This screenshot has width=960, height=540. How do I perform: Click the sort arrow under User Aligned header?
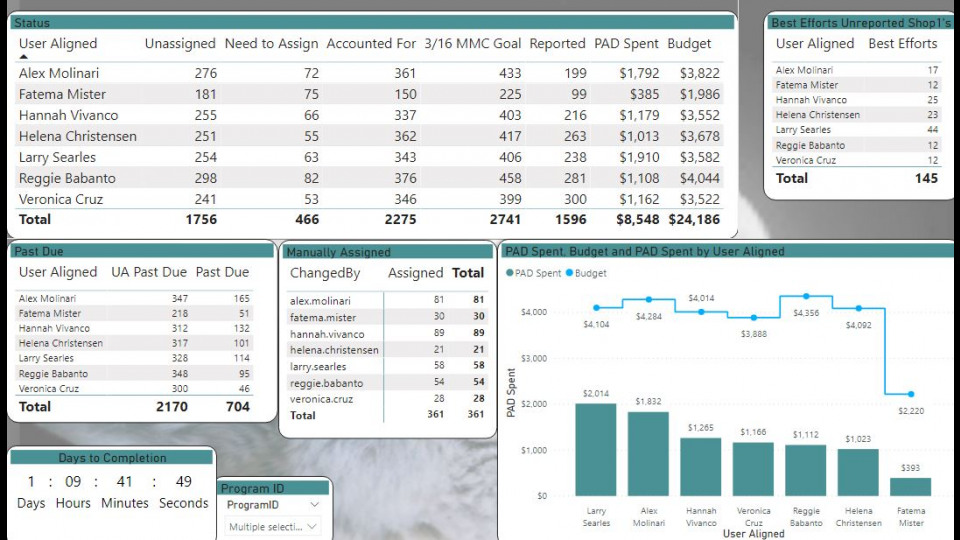click(x=24, y=58)
